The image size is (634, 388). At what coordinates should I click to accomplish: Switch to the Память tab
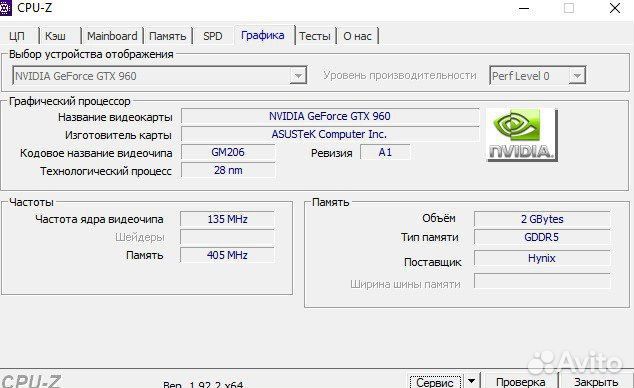167,36
